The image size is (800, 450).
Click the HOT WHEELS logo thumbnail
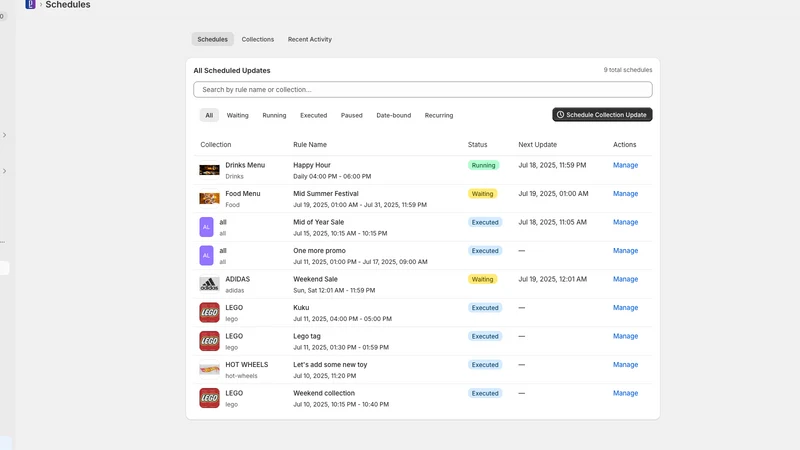pos(209,369)
